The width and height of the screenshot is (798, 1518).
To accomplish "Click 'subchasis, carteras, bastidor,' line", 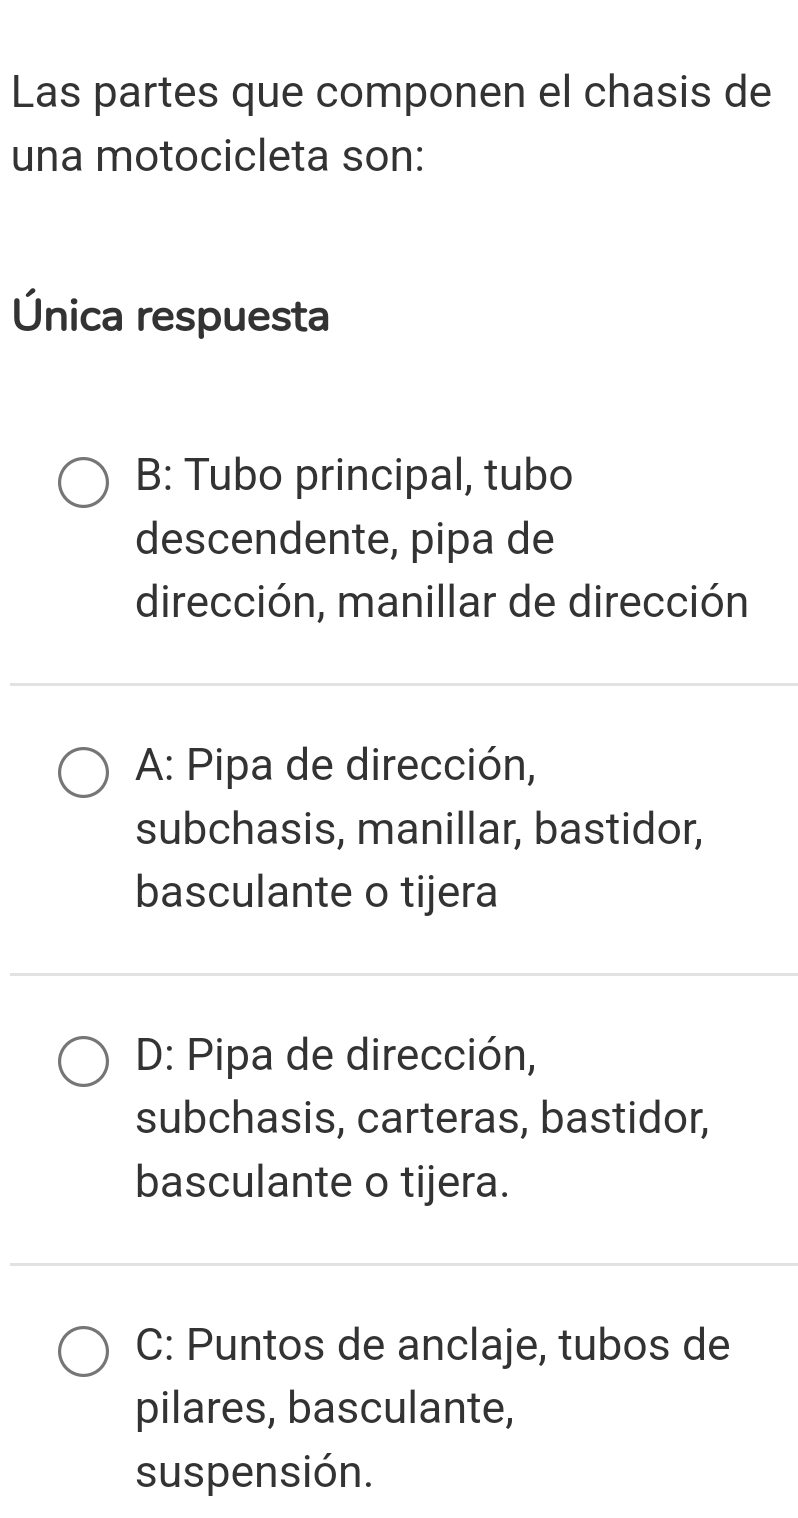I will pyautogui.click(x=423, y=1118).
